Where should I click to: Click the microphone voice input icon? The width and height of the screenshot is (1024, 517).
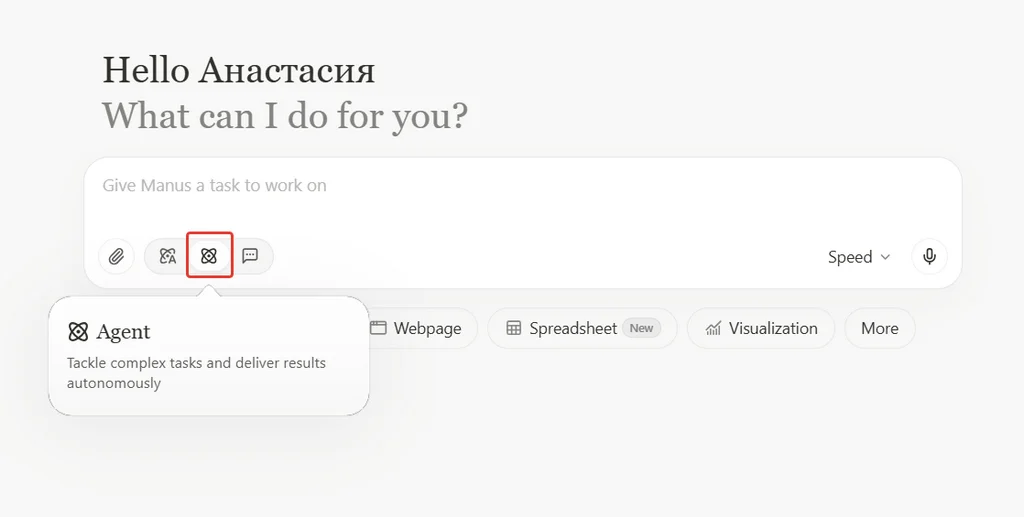coord(929,256)
